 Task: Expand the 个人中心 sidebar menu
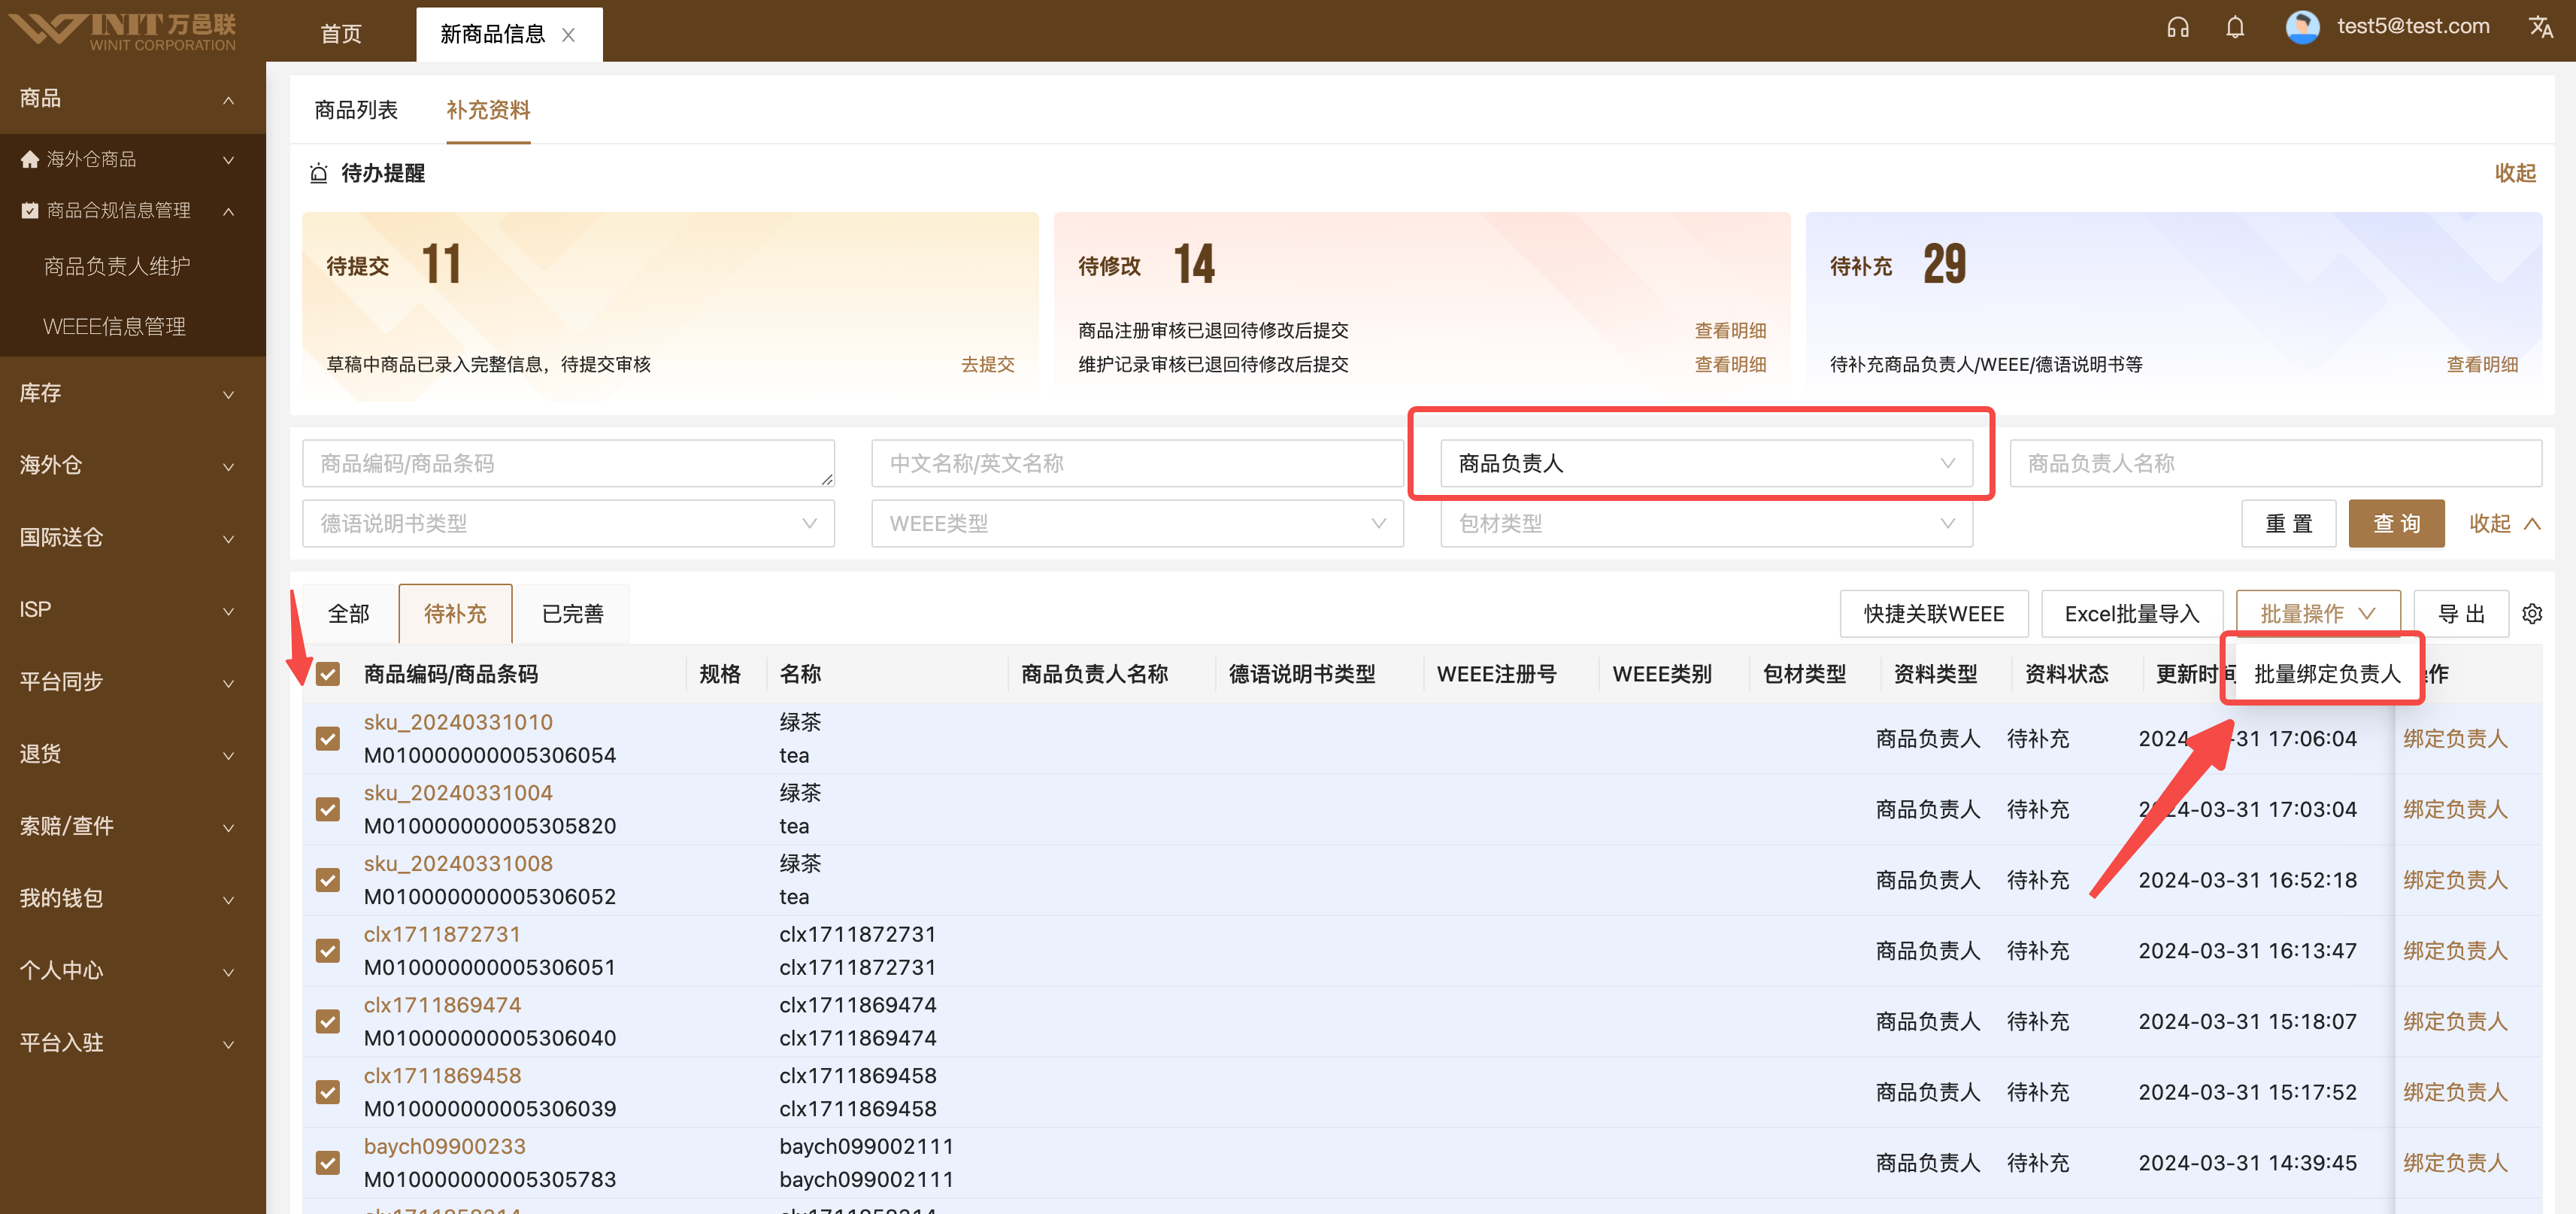tap(133, 970)
